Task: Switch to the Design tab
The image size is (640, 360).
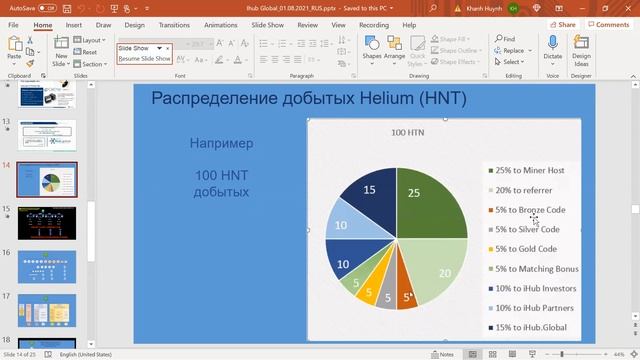Action: pyautogui.click(x=134, y=25)
